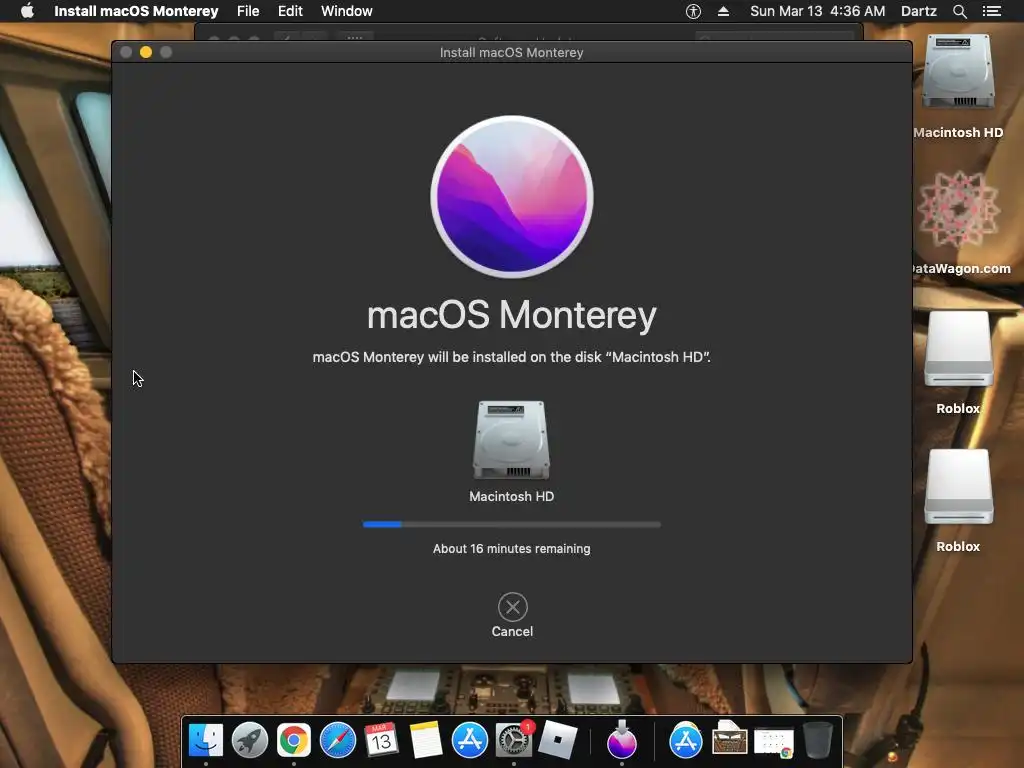
Task: Select the upper Roblox disk on desktop
Action: pyautogui.click(x=958, y=349)
